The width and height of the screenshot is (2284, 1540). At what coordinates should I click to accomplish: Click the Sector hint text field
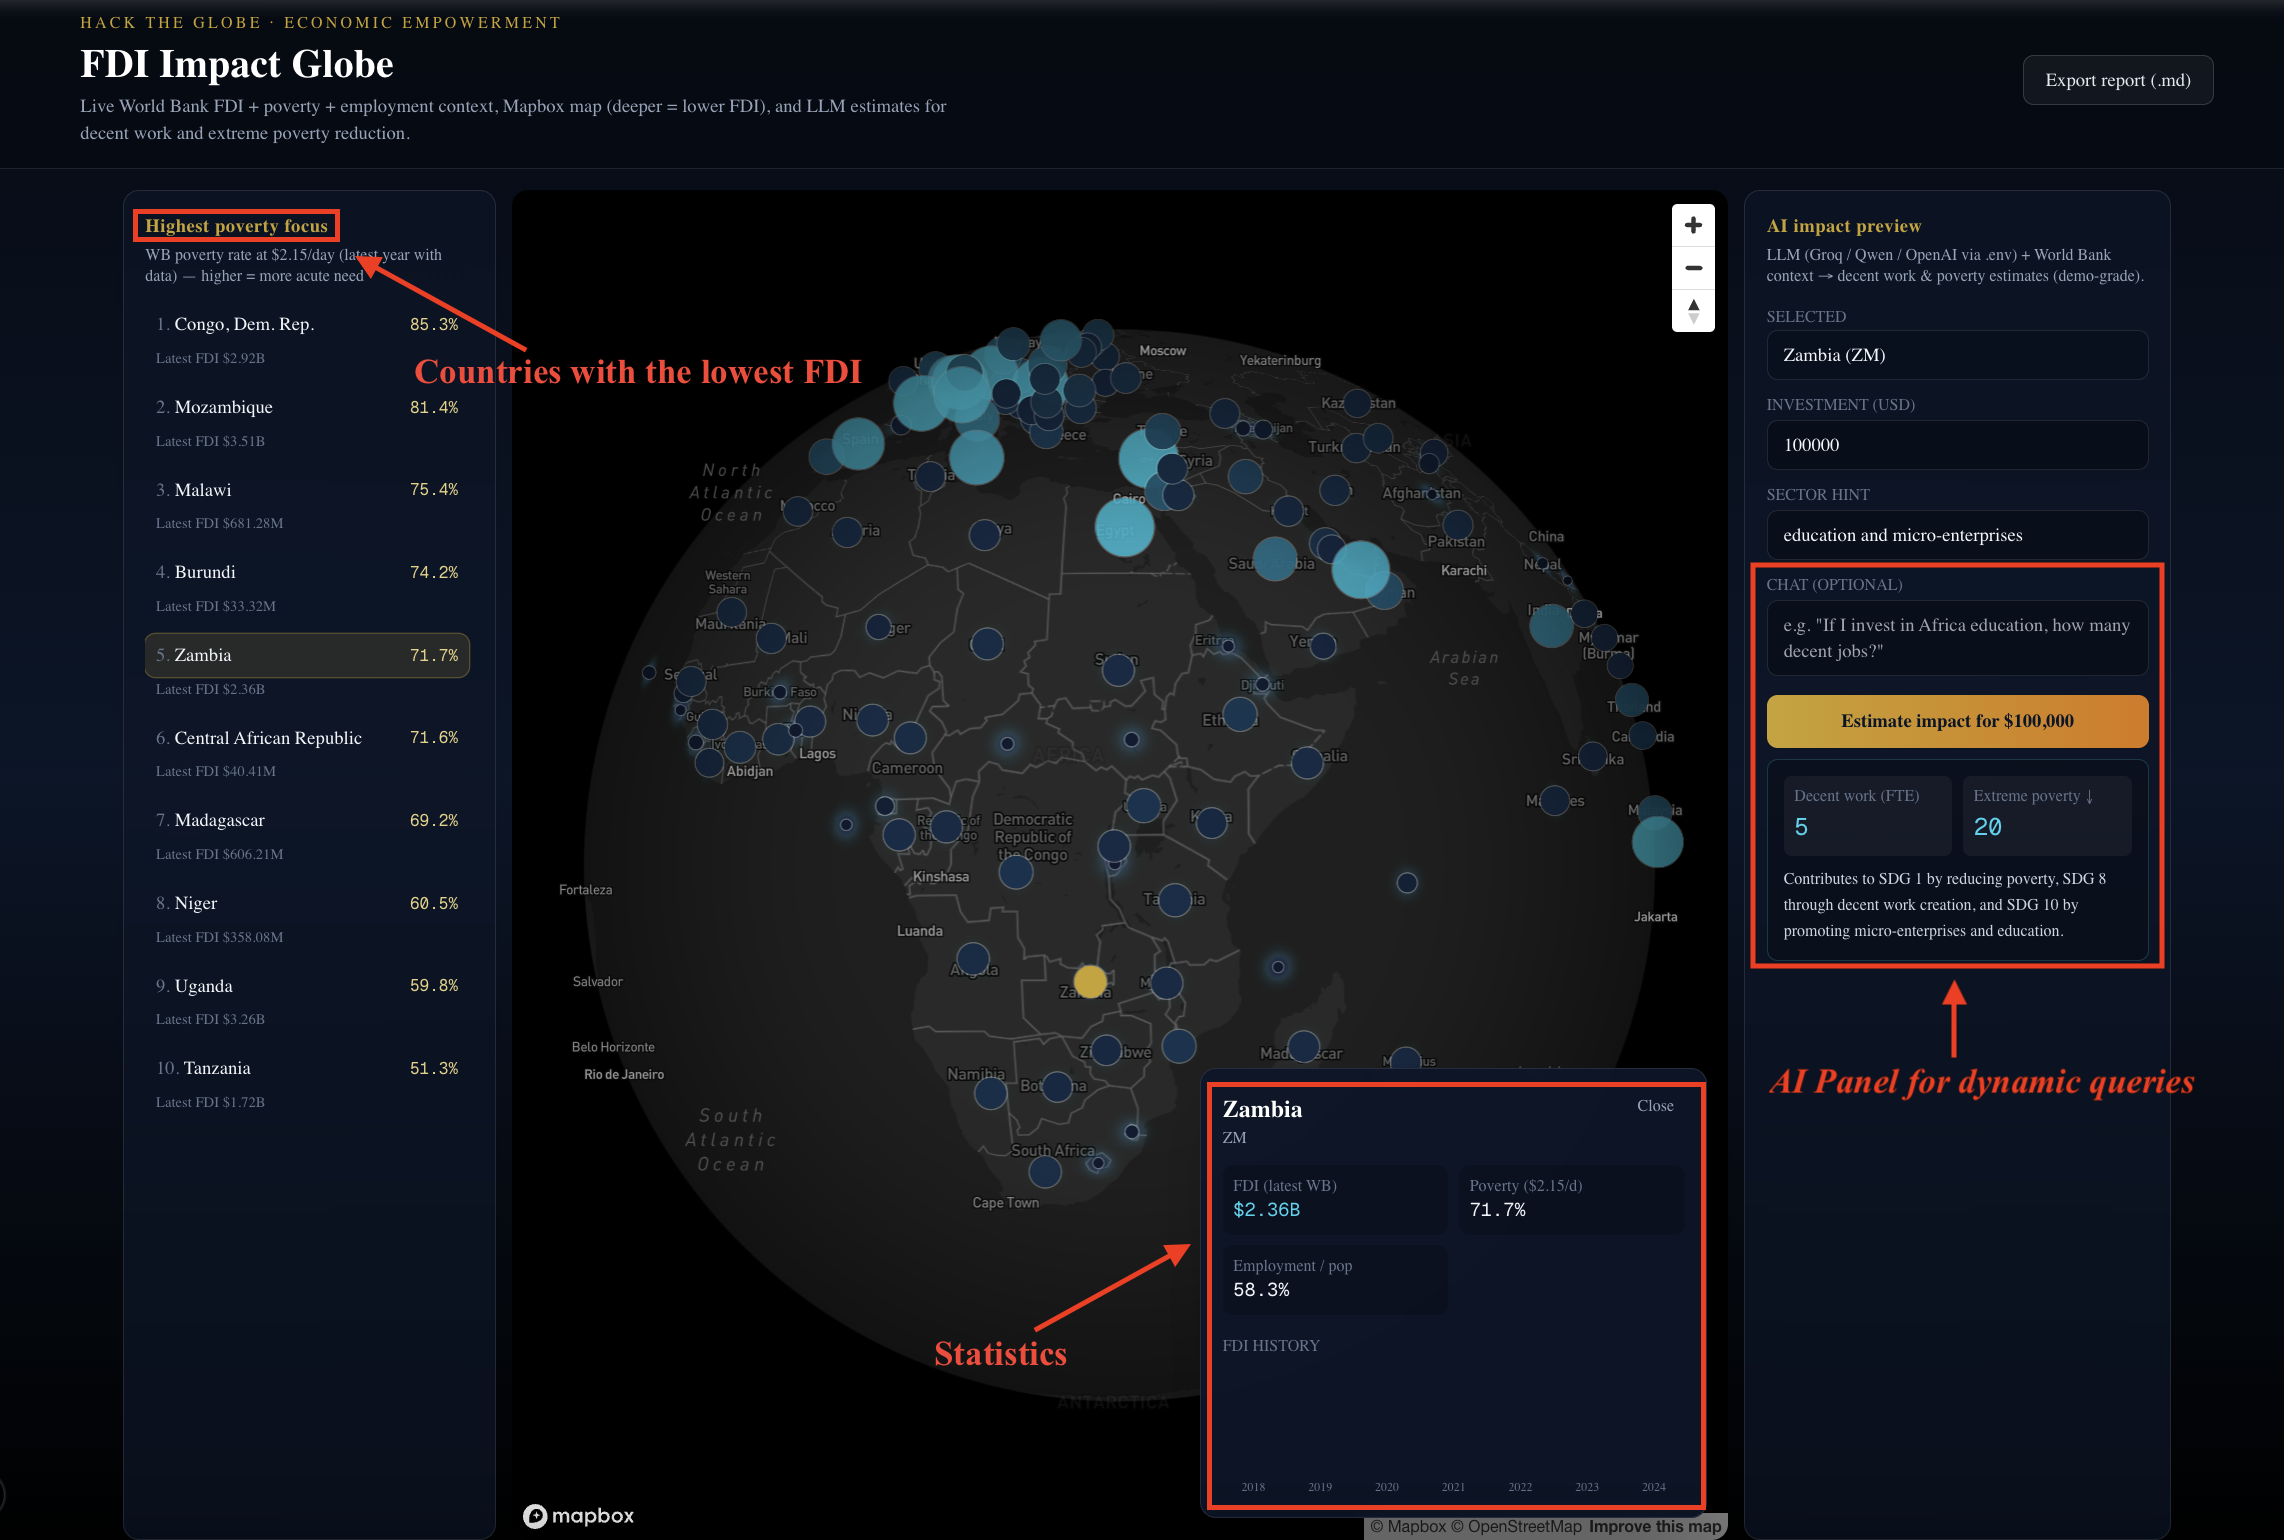point(1956,535)
